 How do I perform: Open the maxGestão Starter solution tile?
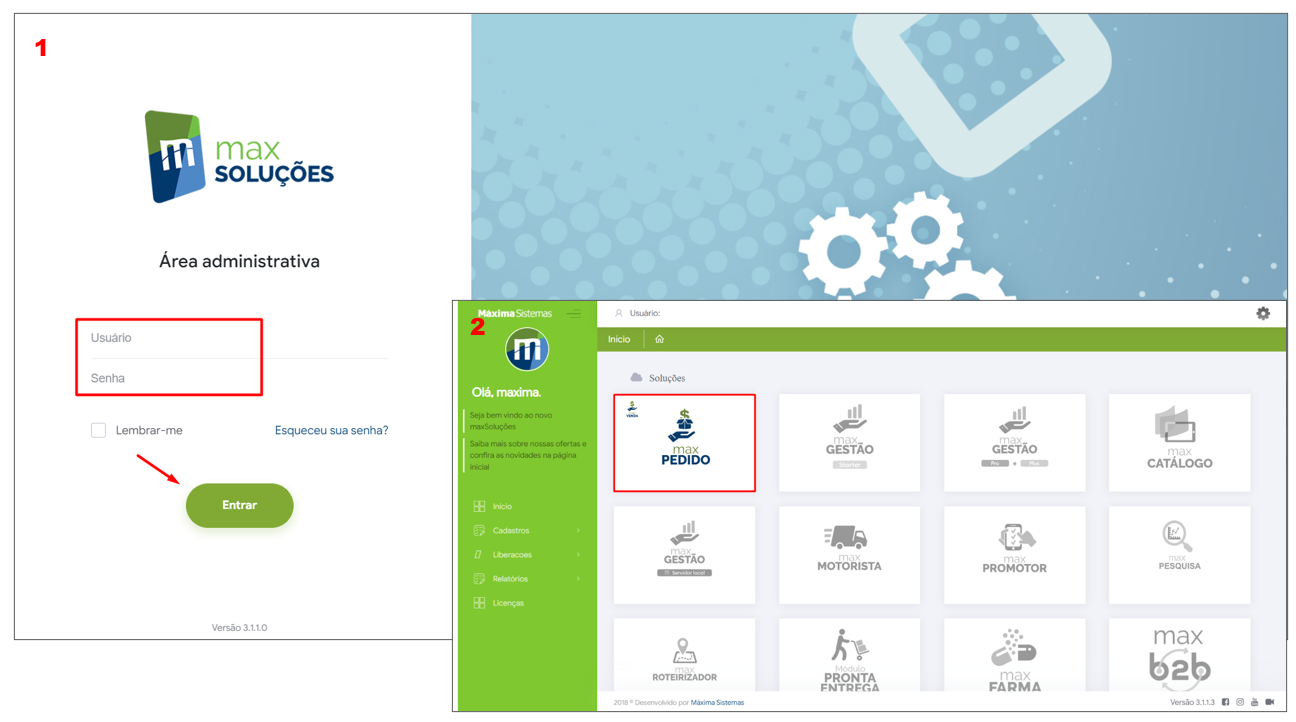849,442
